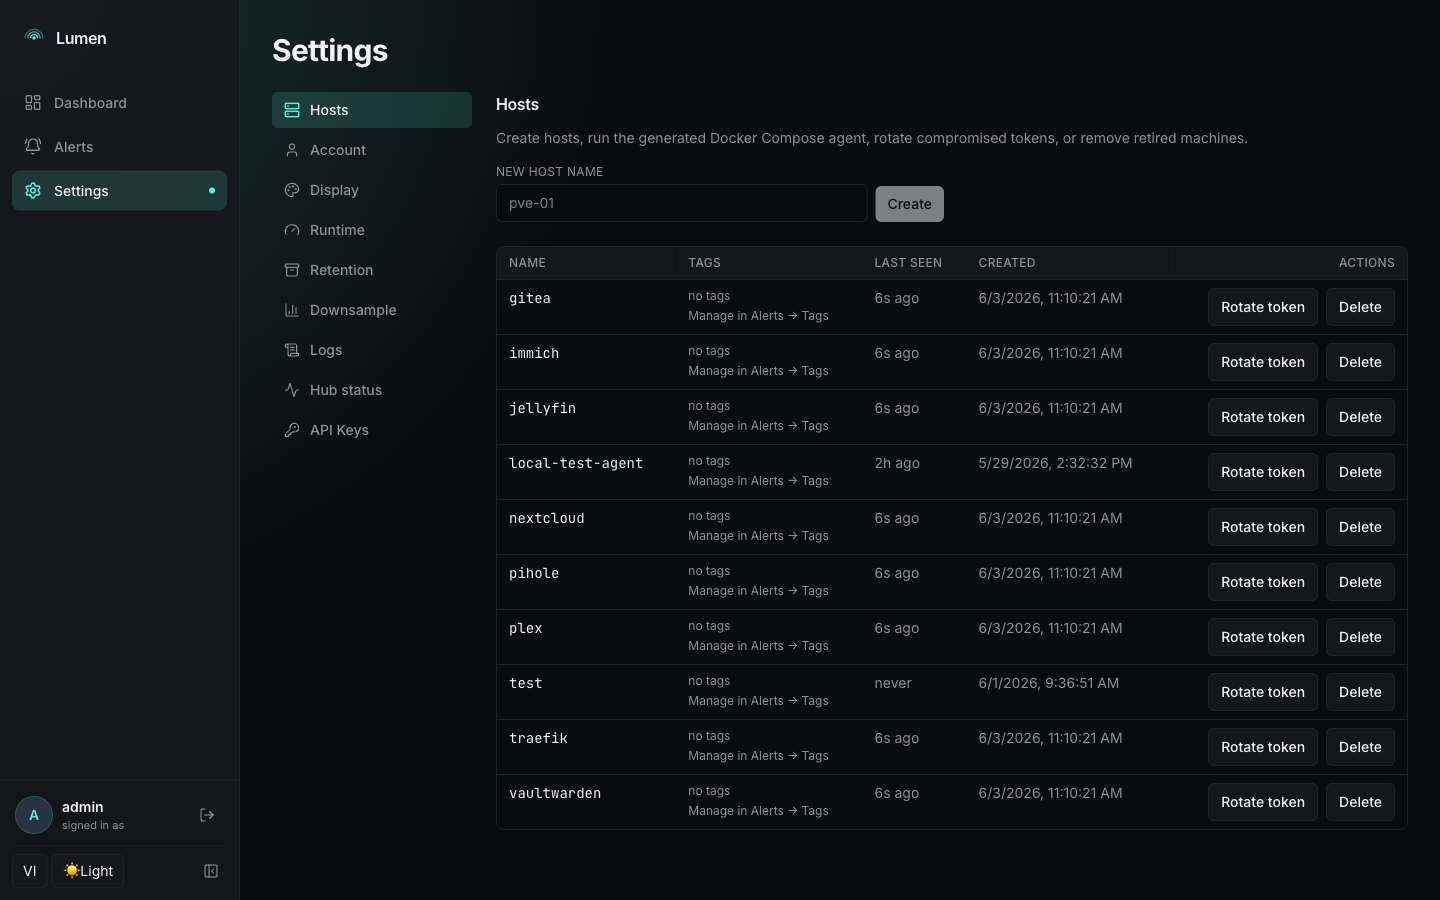Delete the gitea host
The height and width of the screenshot is (900, 1440).
point(1360,307)
